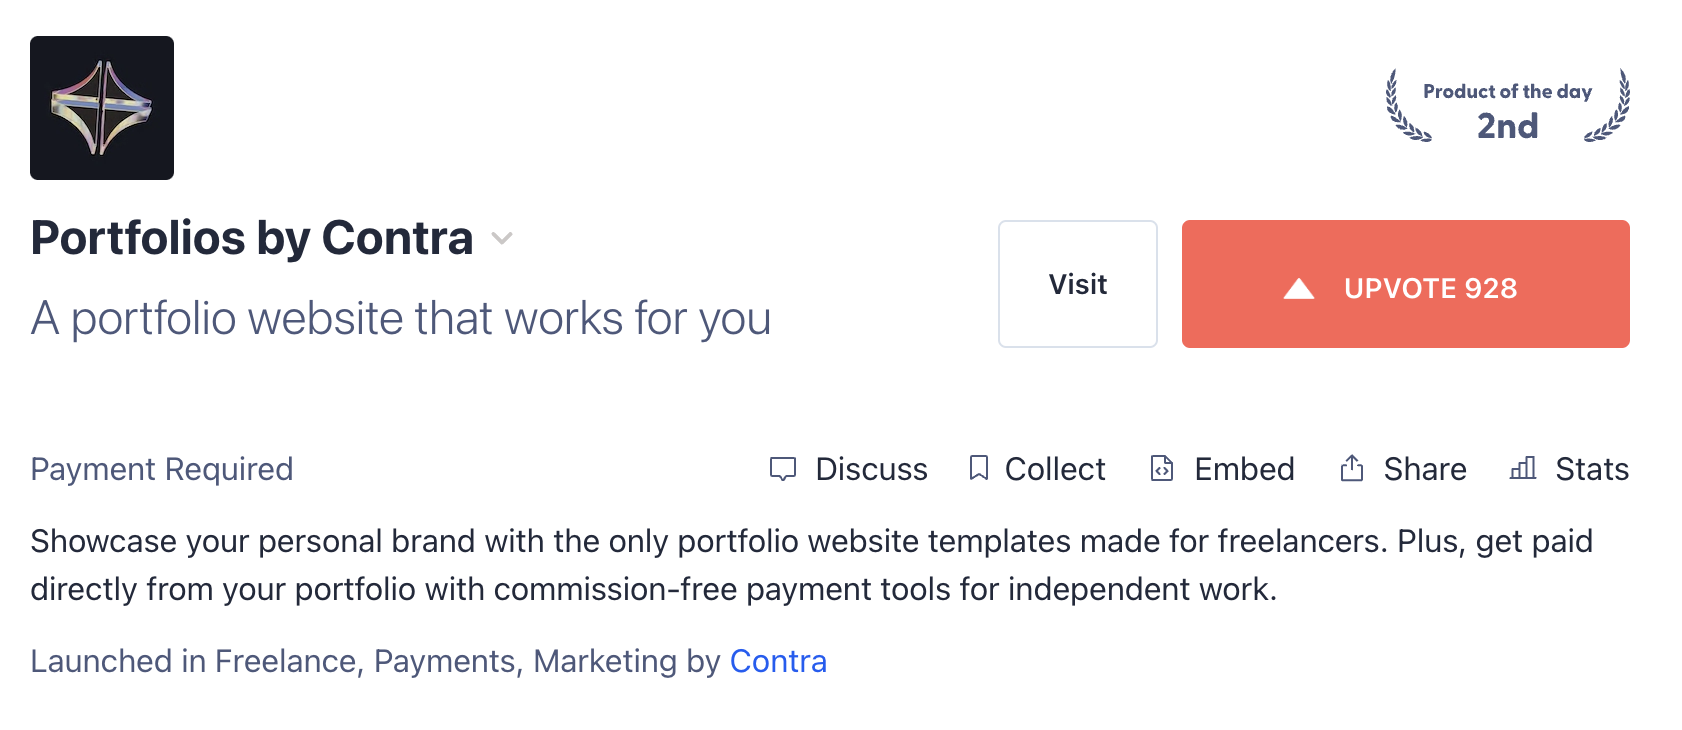Open the Stats text label
This screenshot has height=730, width=1682.
1592,469
